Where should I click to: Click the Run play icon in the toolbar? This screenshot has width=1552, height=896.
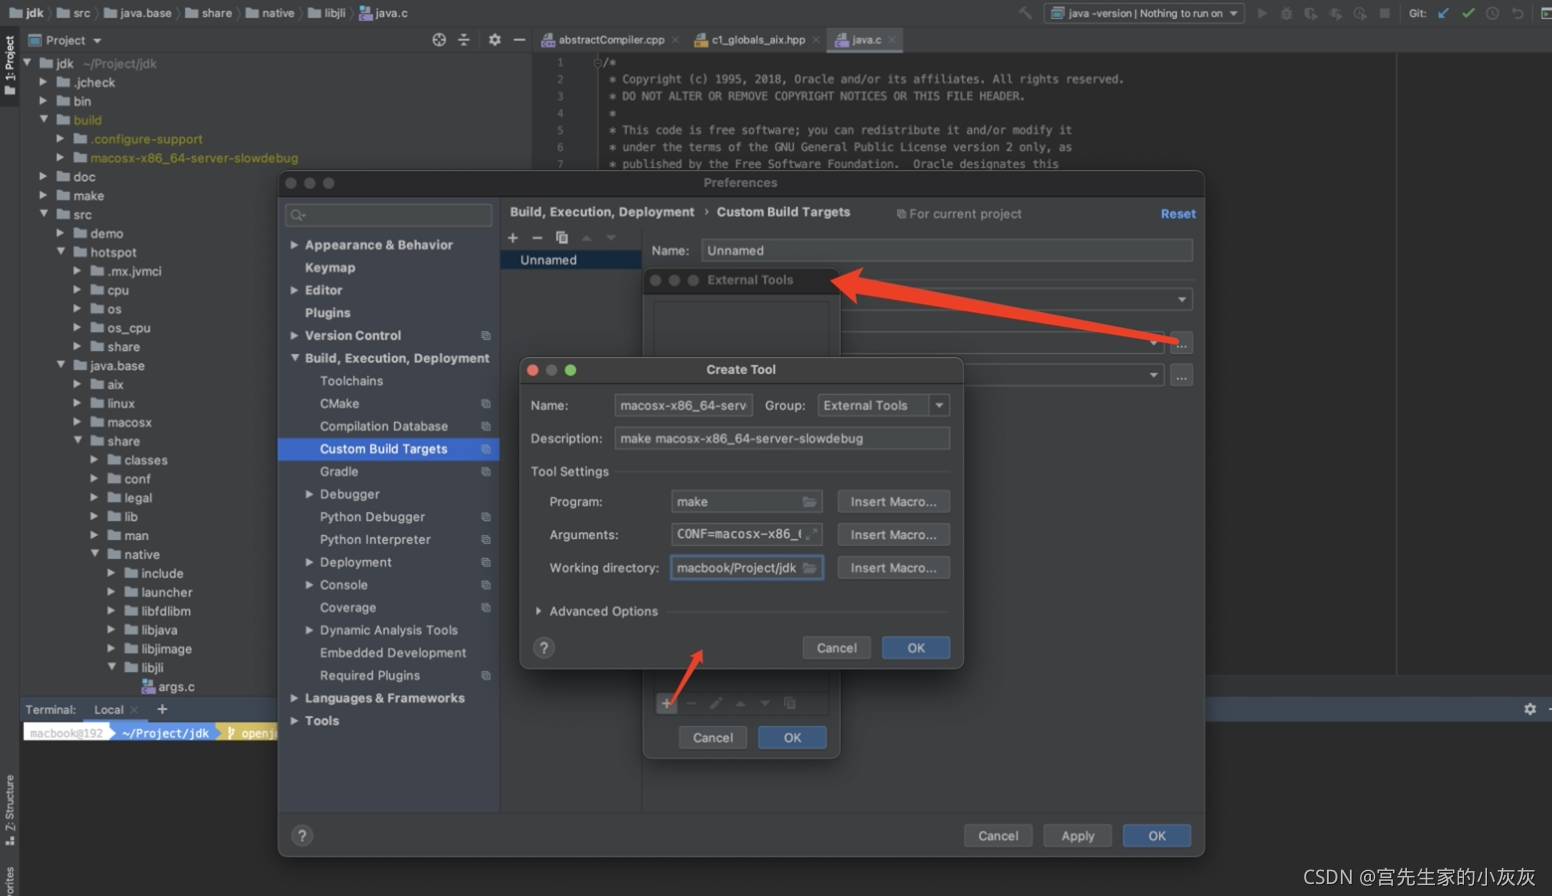(x=1262, y=13)
